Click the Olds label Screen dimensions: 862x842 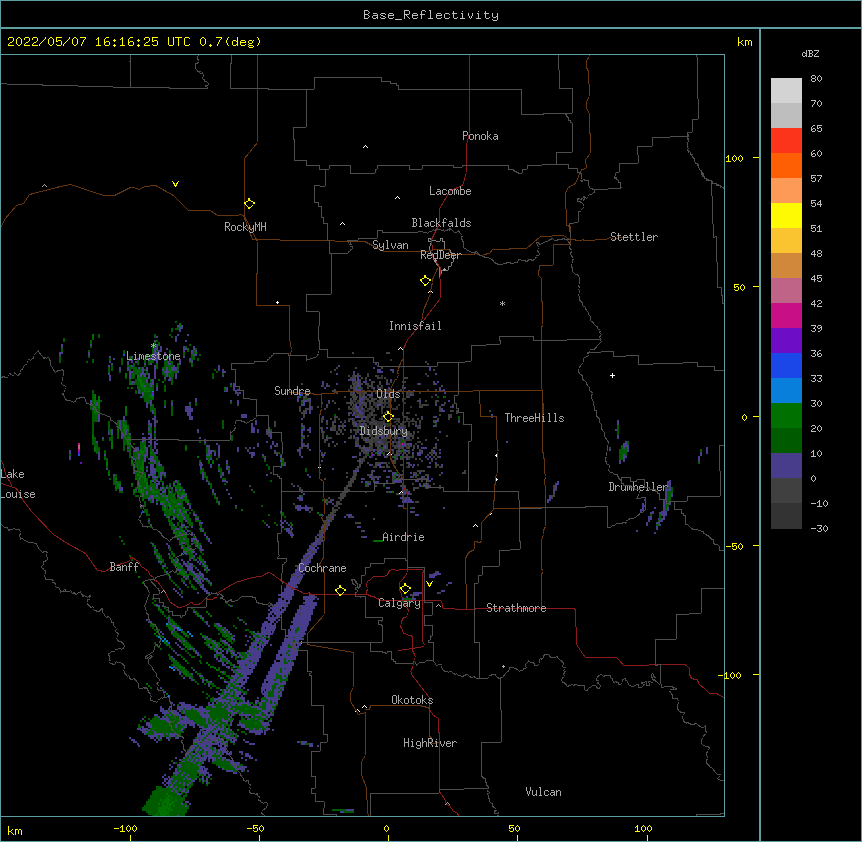tap(388, 394)
